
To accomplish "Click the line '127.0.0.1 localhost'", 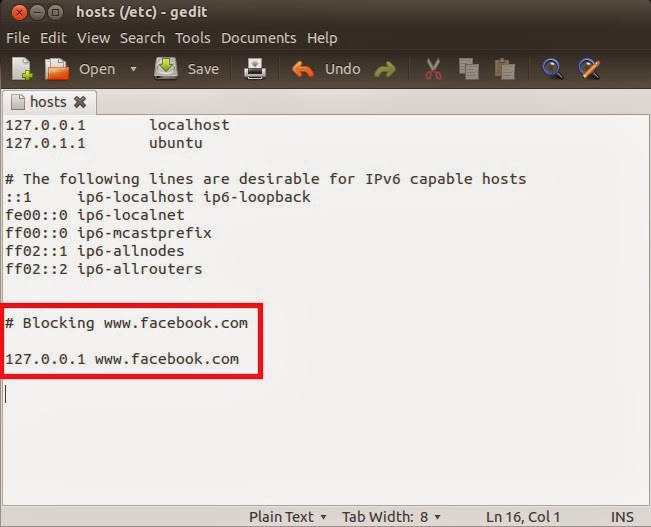I will click(x=117, y=125).
